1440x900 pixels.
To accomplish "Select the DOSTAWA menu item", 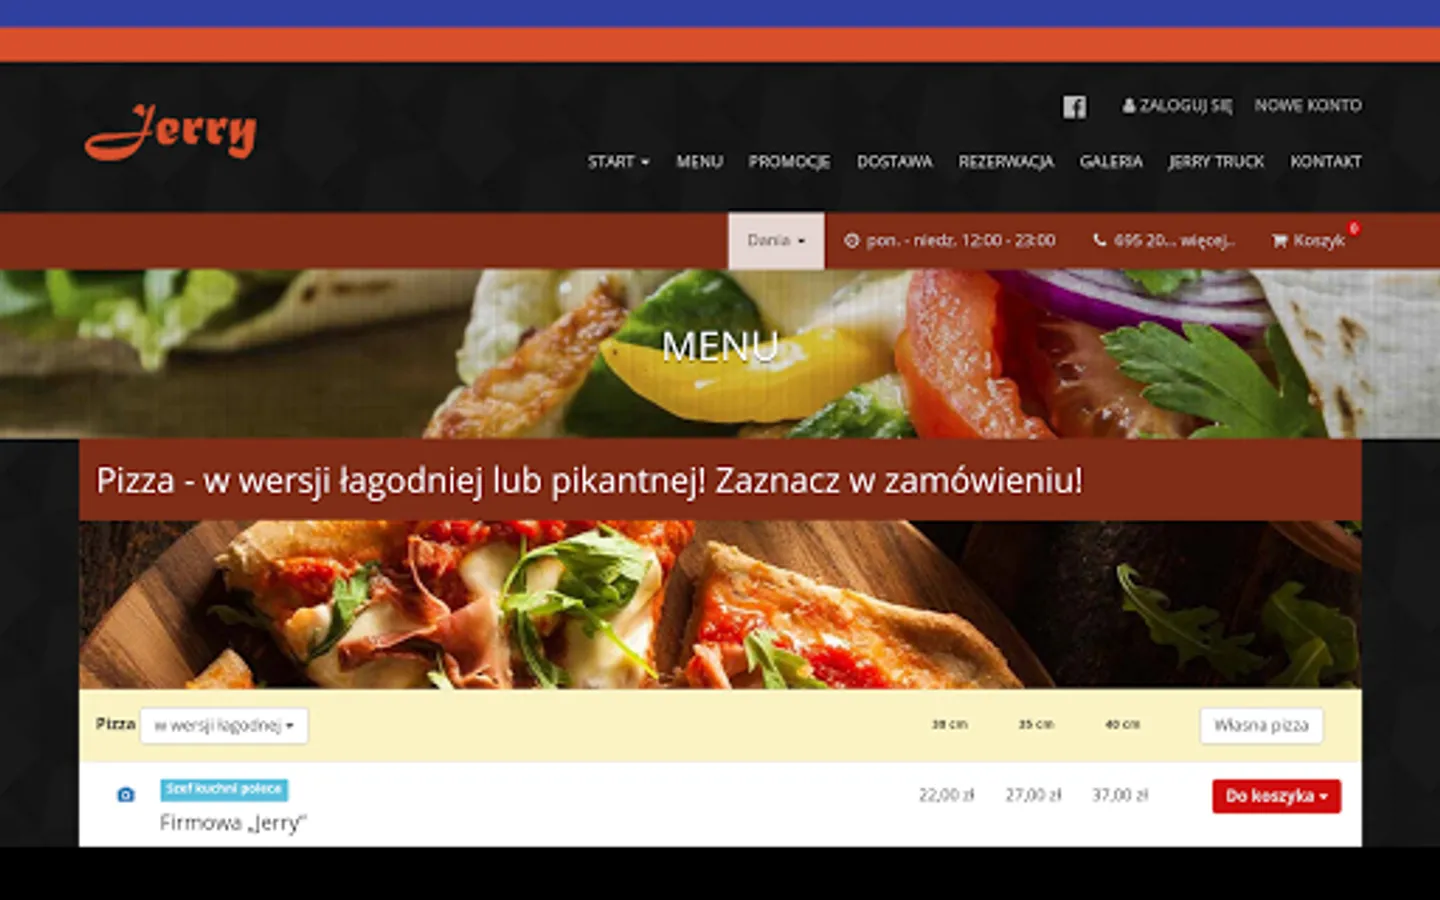I will coord(894,161).
